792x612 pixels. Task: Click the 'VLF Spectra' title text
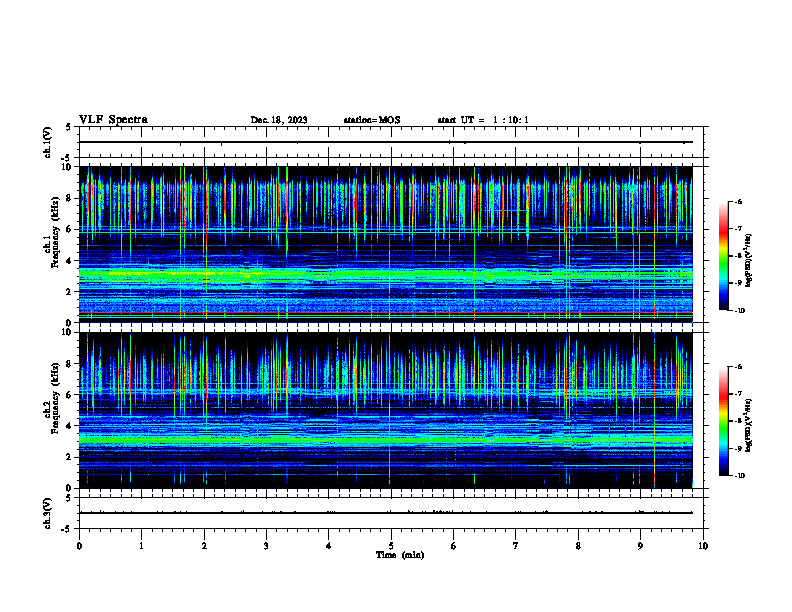(113, 120)
